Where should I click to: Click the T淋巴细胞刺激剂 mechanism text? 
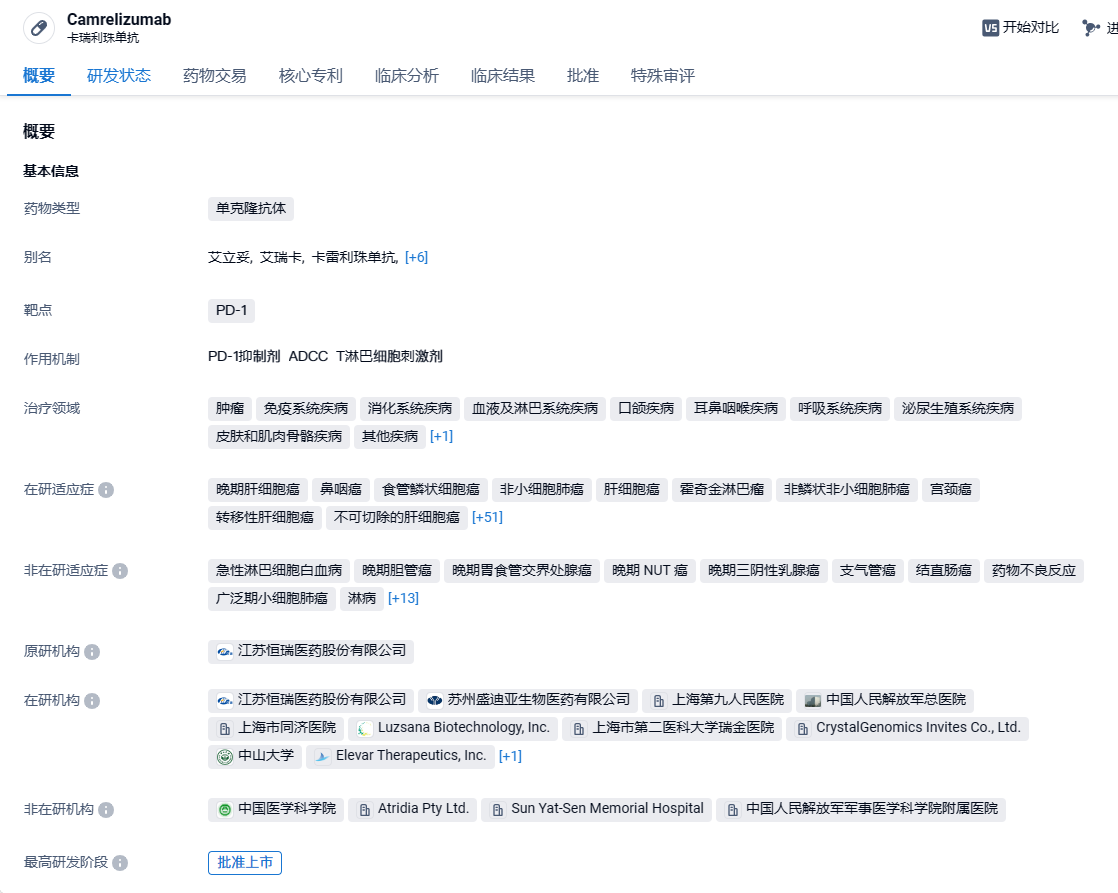click(389, 357)
